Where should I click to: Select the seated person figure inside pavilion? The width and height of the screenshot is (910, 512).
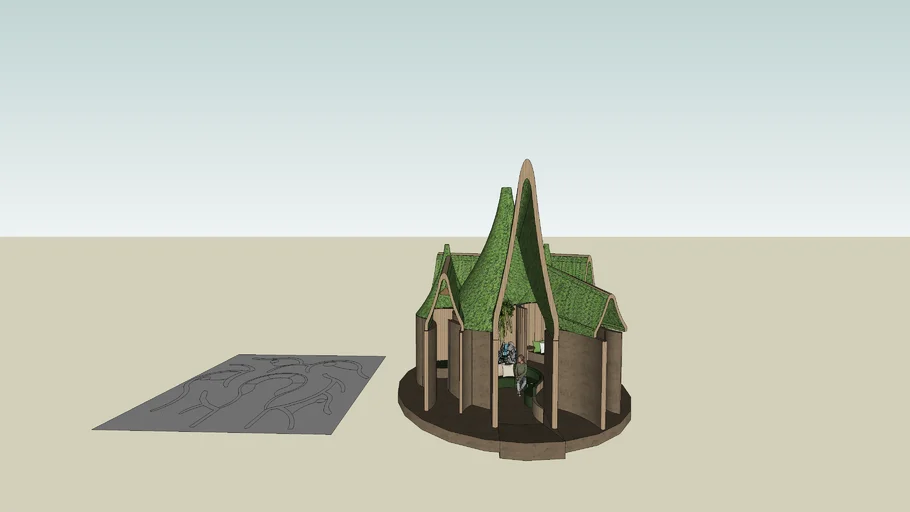click(520, 371)
